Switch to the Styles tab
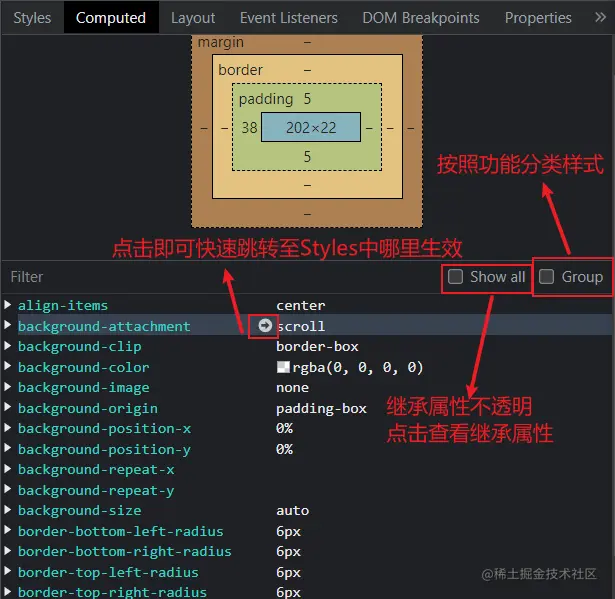This screenshot has width=615, height=599. (32, 18)
